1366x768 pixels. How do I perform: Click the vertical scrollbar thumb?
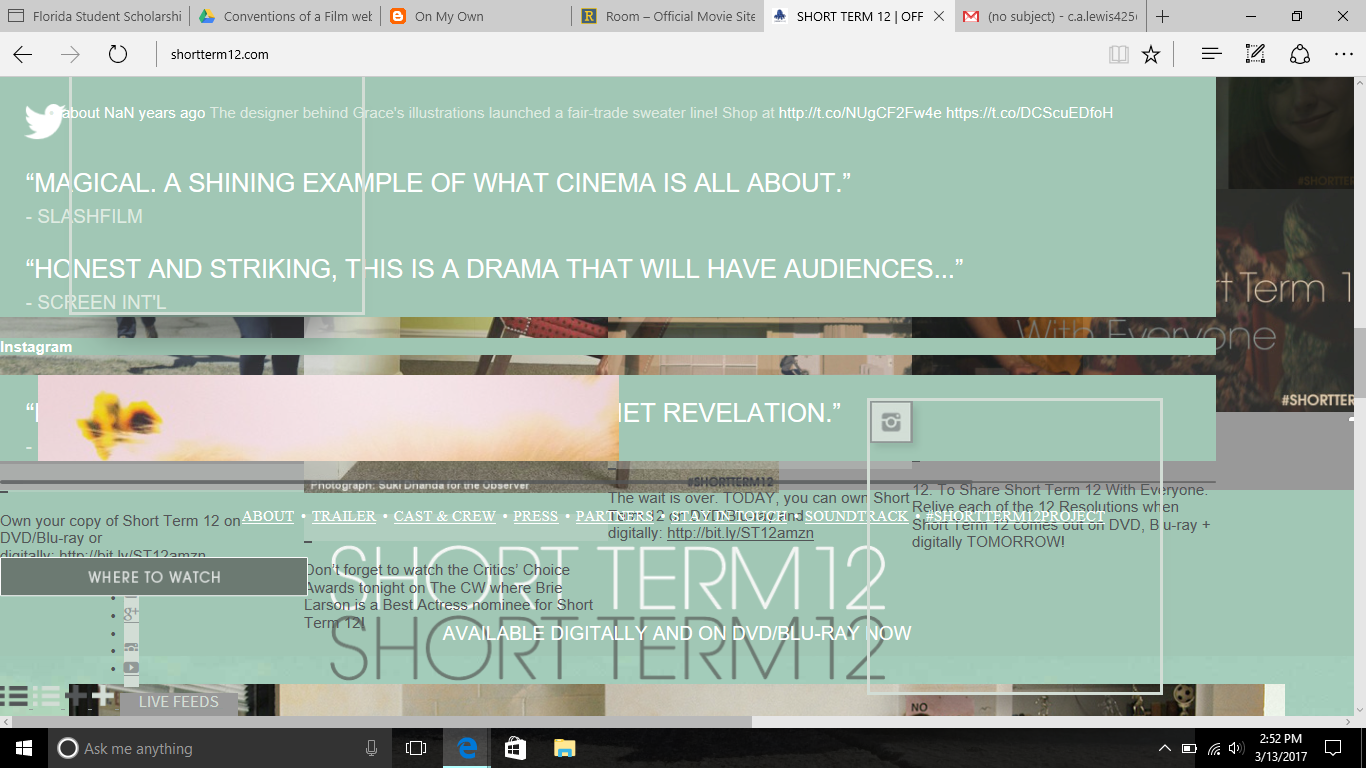click(x=1358, y=364)
